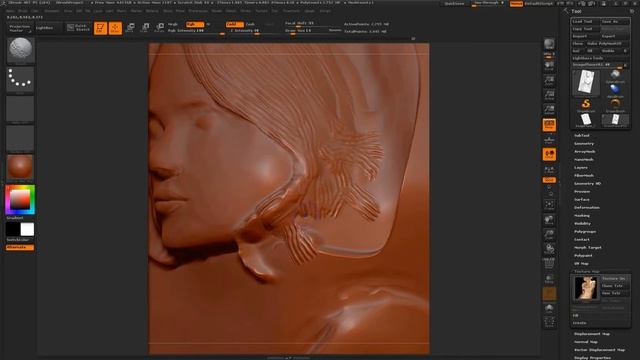Expand the Displacement Map subpalette

pyautogui.click(x=591, y=334)
